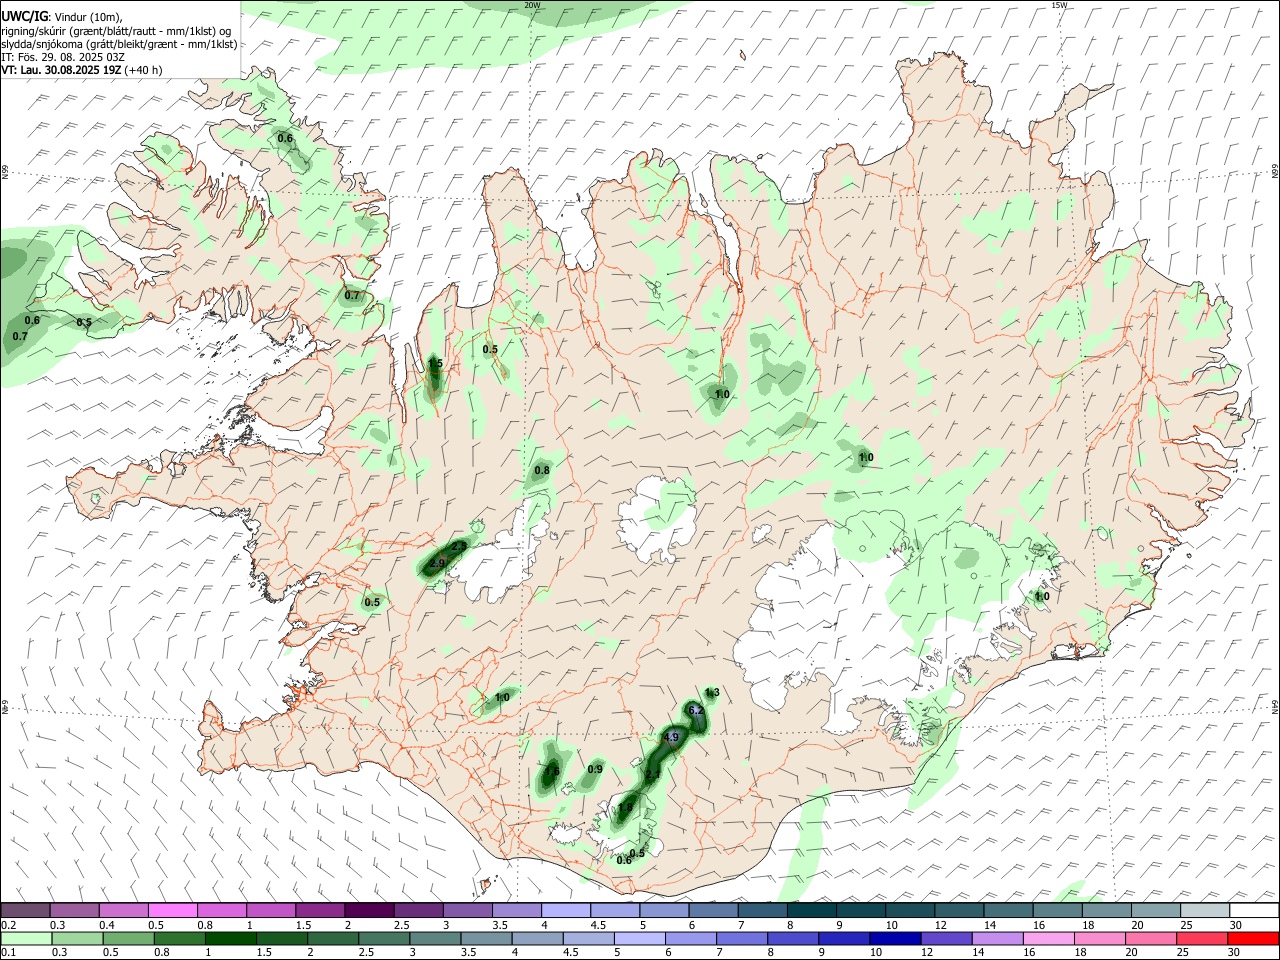Click the pink upper legend swatch between 0.5 and 0.8
The height and width of the screenshot is (960, 1280).
(172, 911)
